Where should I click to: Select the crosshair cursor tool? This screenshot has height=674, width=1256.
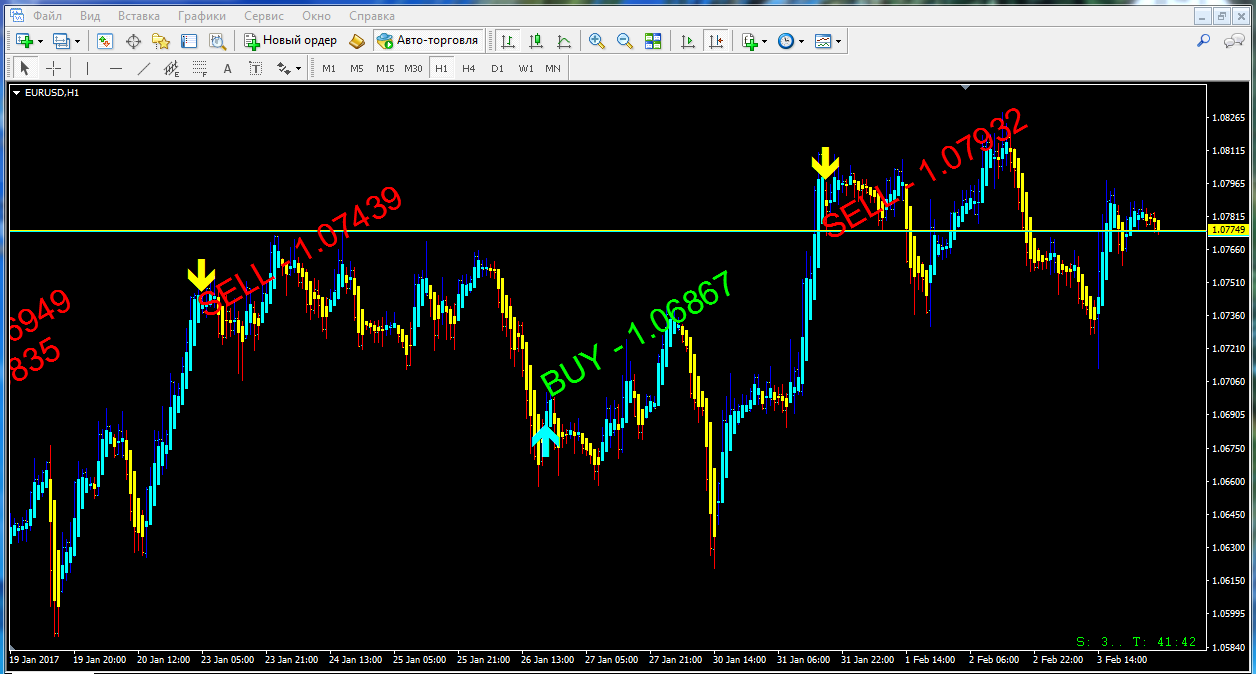[x=53, y=68]
